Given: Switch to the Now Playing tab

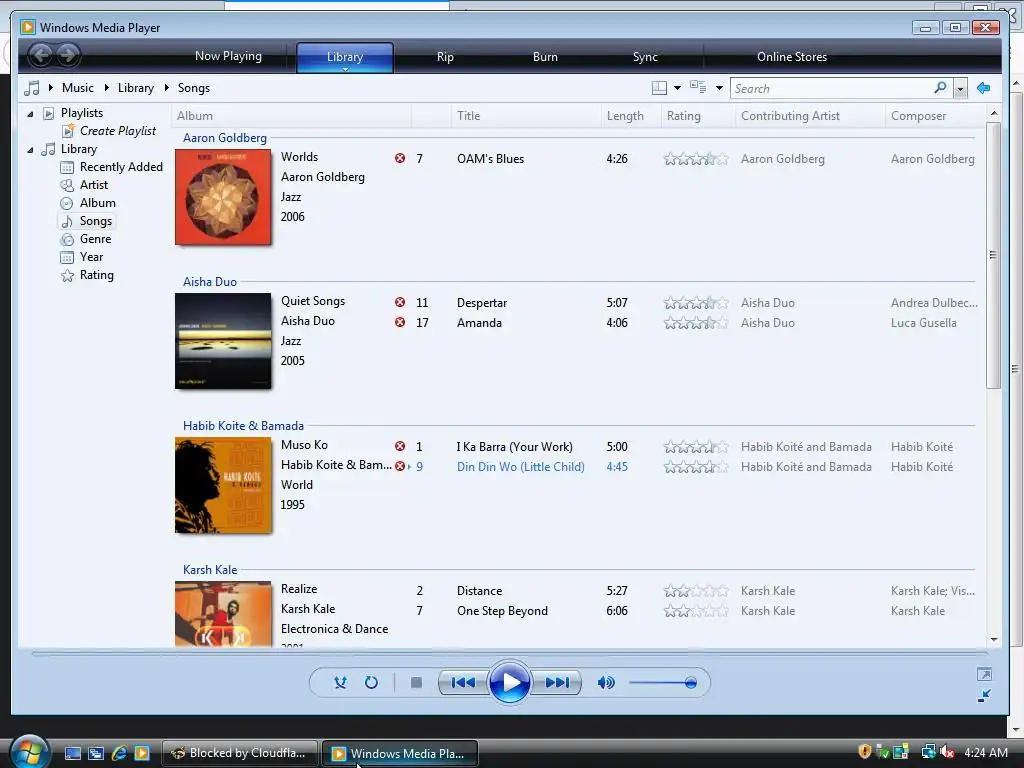Looking at the screenshot, I should (228, 56).
